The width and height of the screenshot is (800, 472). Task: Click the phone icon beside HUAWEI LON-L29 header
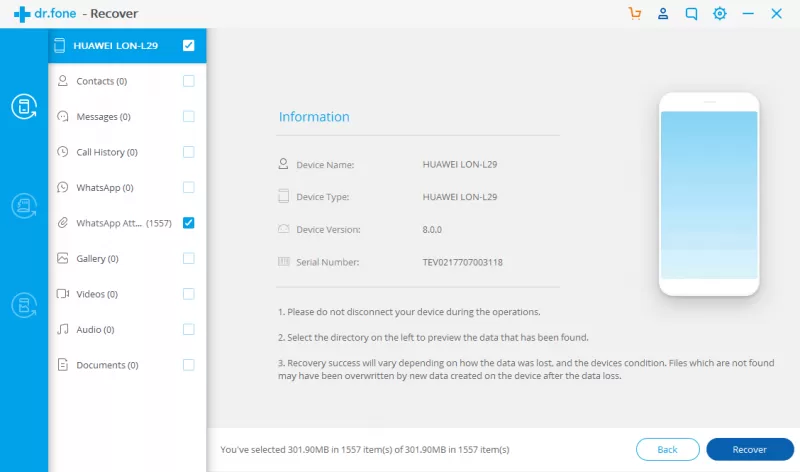pos(60,45)
